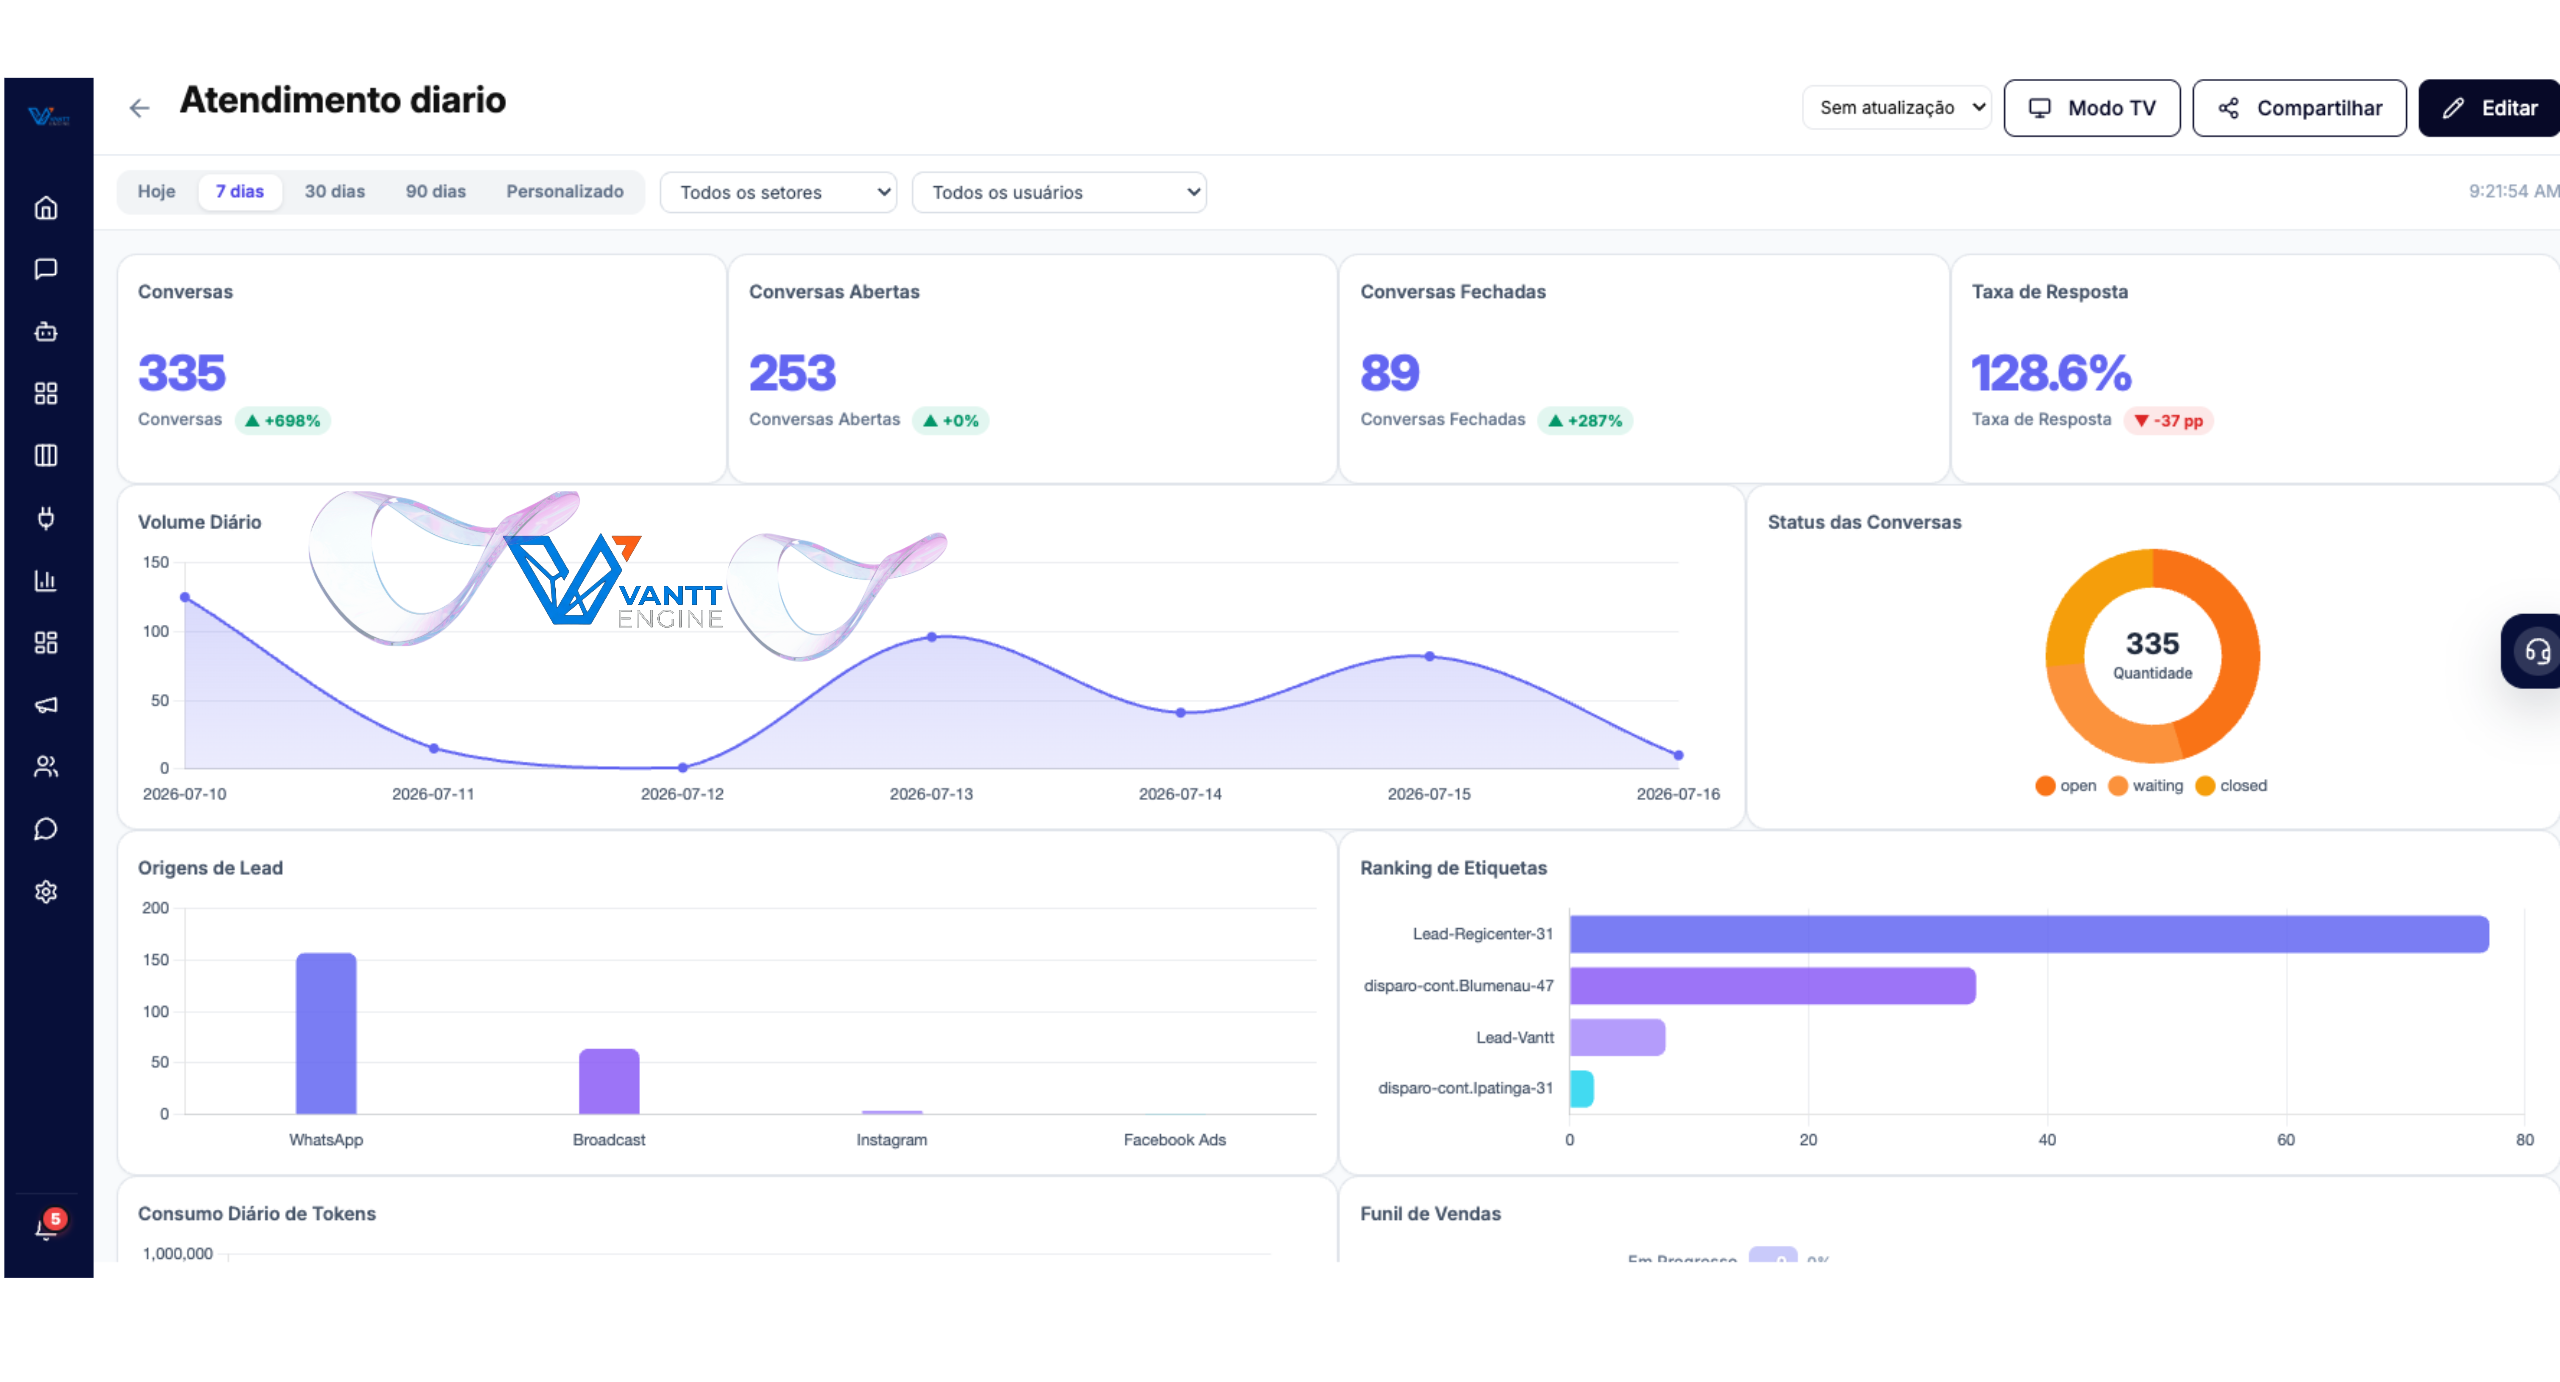Open the home icon in sidebar
The width and height of the screenshot is (2560, 1382).
(46, 207)
